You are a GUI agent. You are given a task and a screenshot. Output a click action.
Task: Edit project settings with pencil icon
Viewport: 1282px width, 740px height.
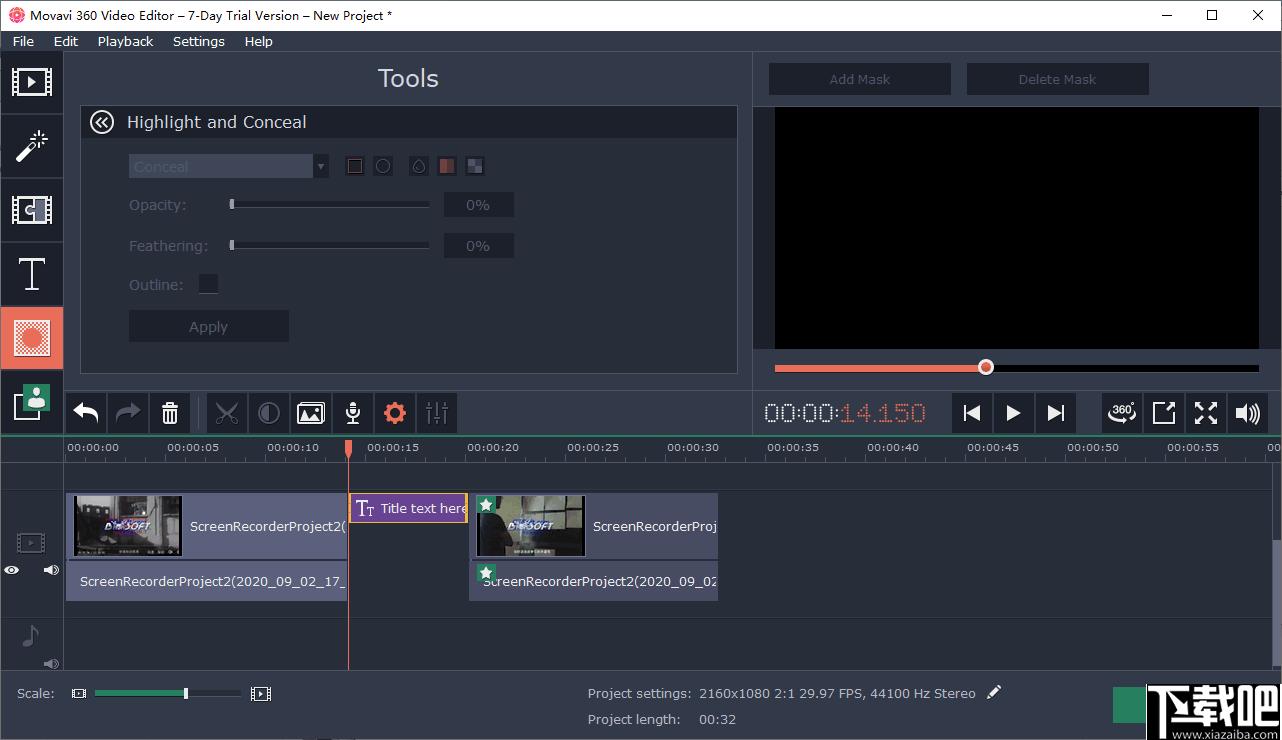[993, 692]
